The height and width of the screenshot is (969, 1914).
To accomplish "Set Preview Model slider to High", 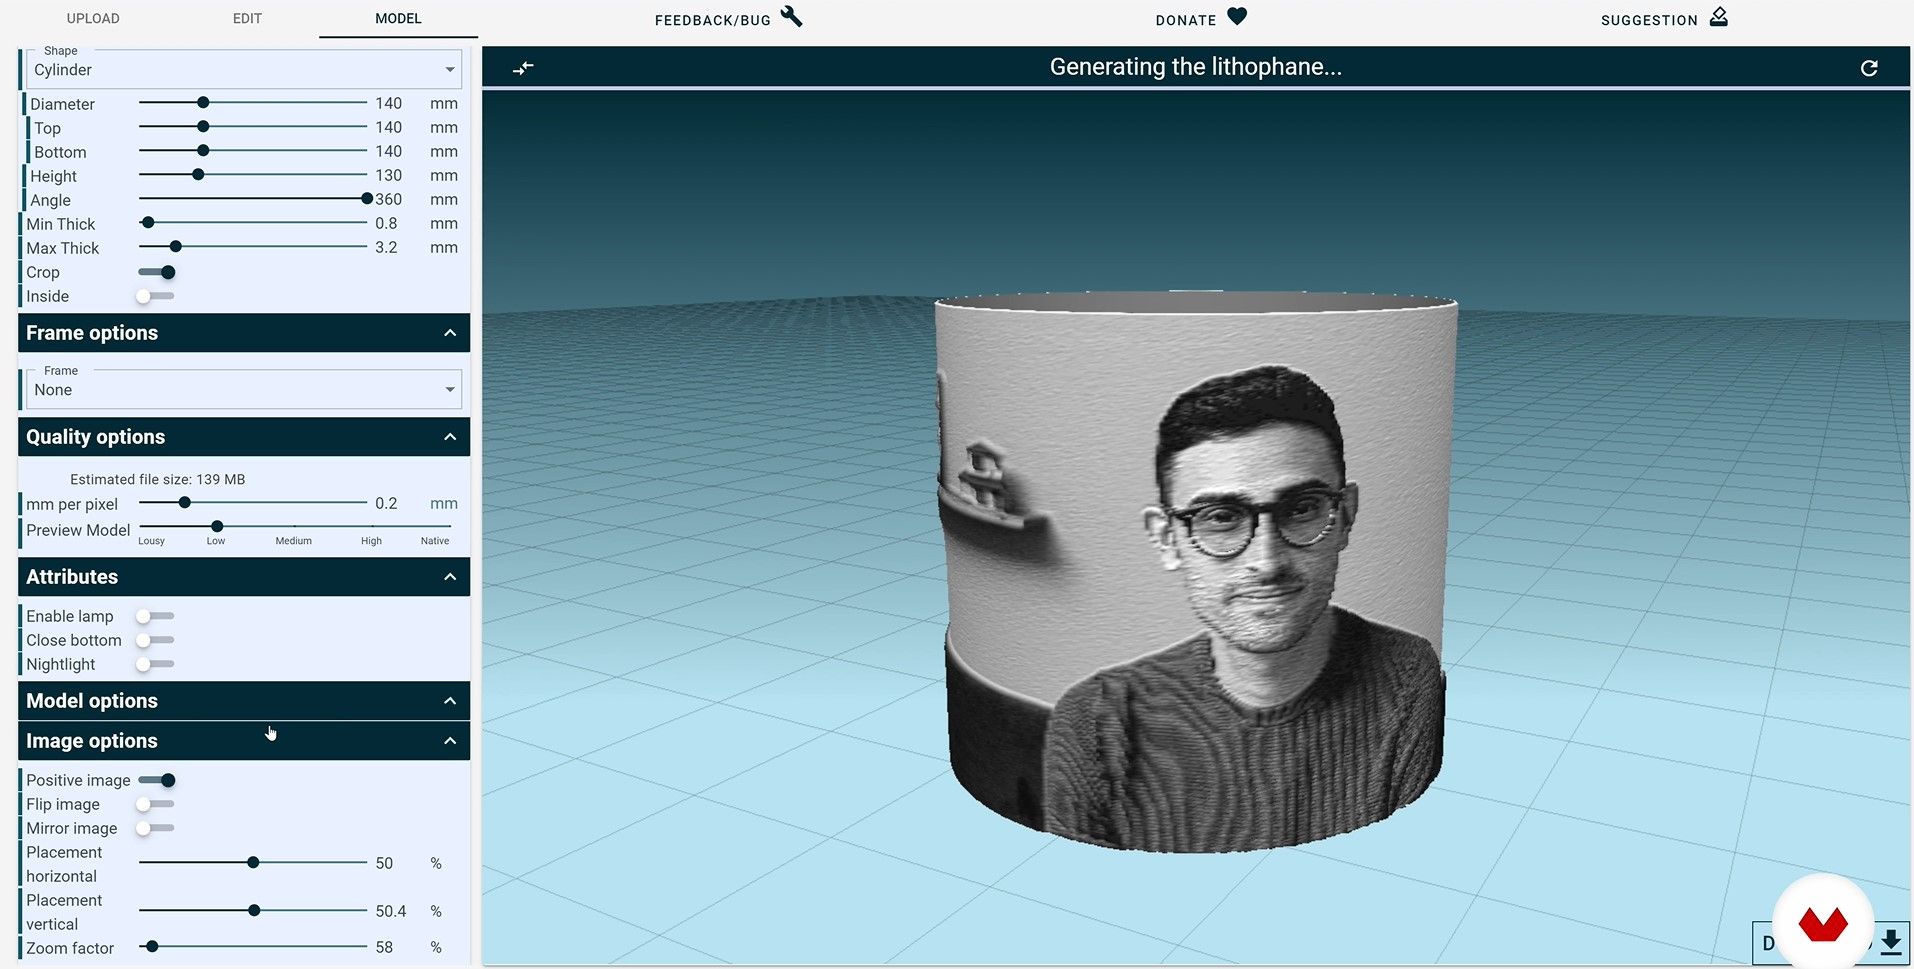I will point(372,526).
